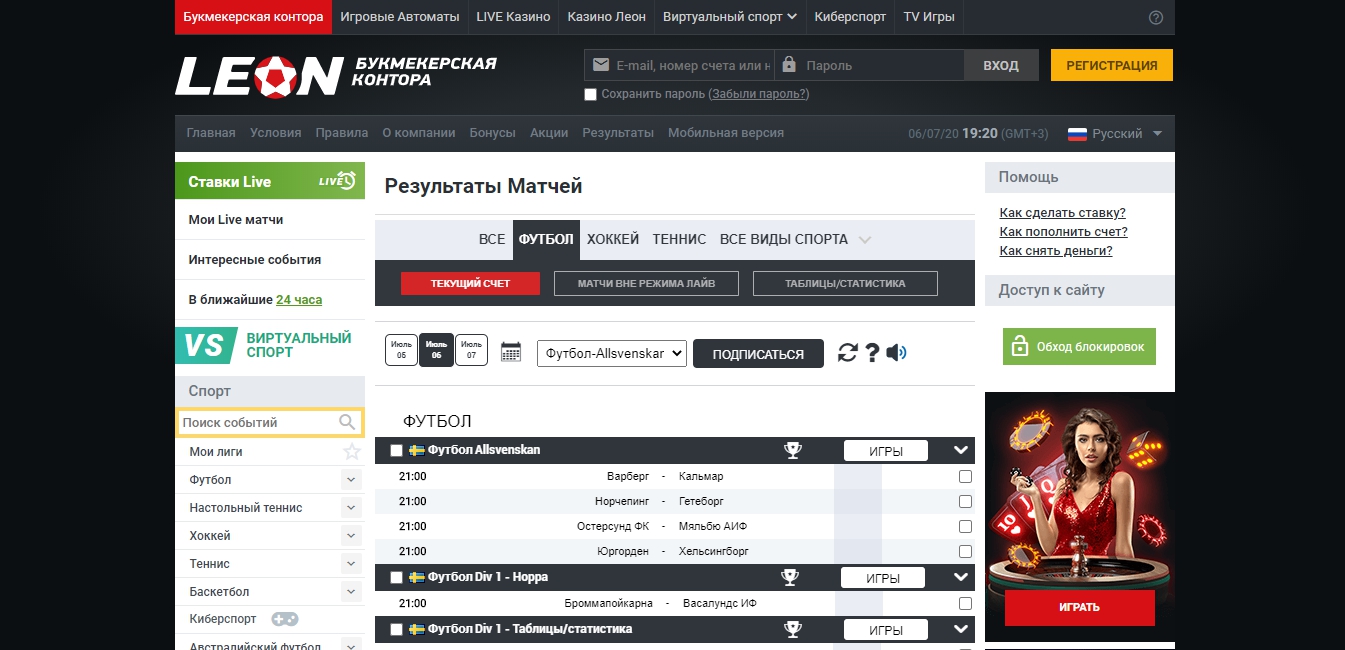Viewport: 1345px width, 650px height.
Task: Open the Как сделать ставку? link
Action: click(x=1063, y=213)
